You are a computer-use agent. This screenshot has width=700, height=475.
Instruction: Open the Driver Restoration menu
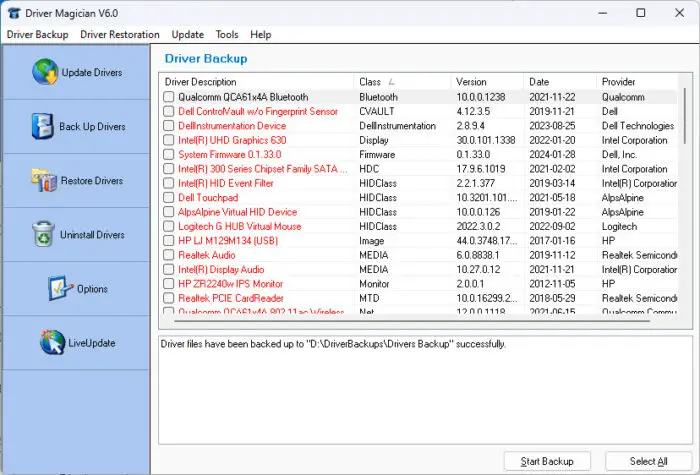click(120, 34)
